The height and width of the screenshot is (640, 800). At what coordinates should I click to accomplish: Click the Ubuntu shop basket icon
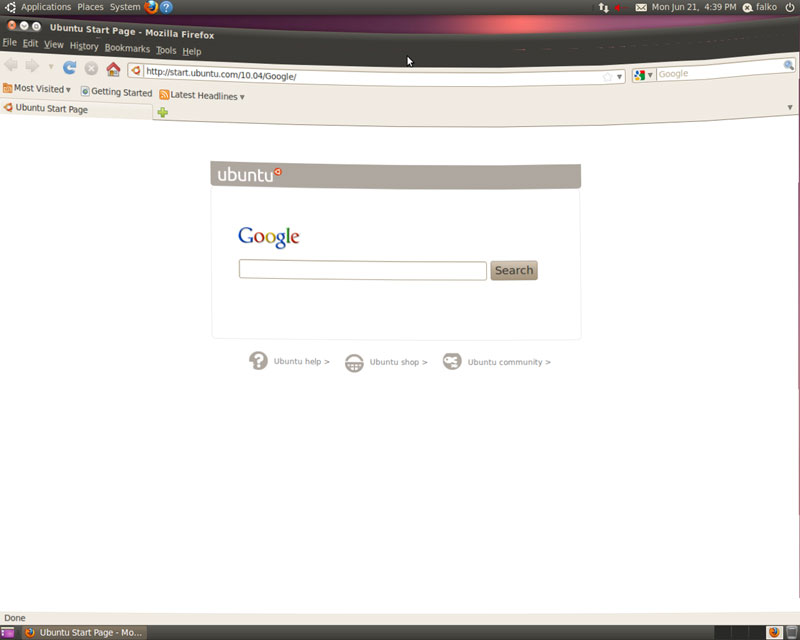pyautogui.click(x=354, y=363)
